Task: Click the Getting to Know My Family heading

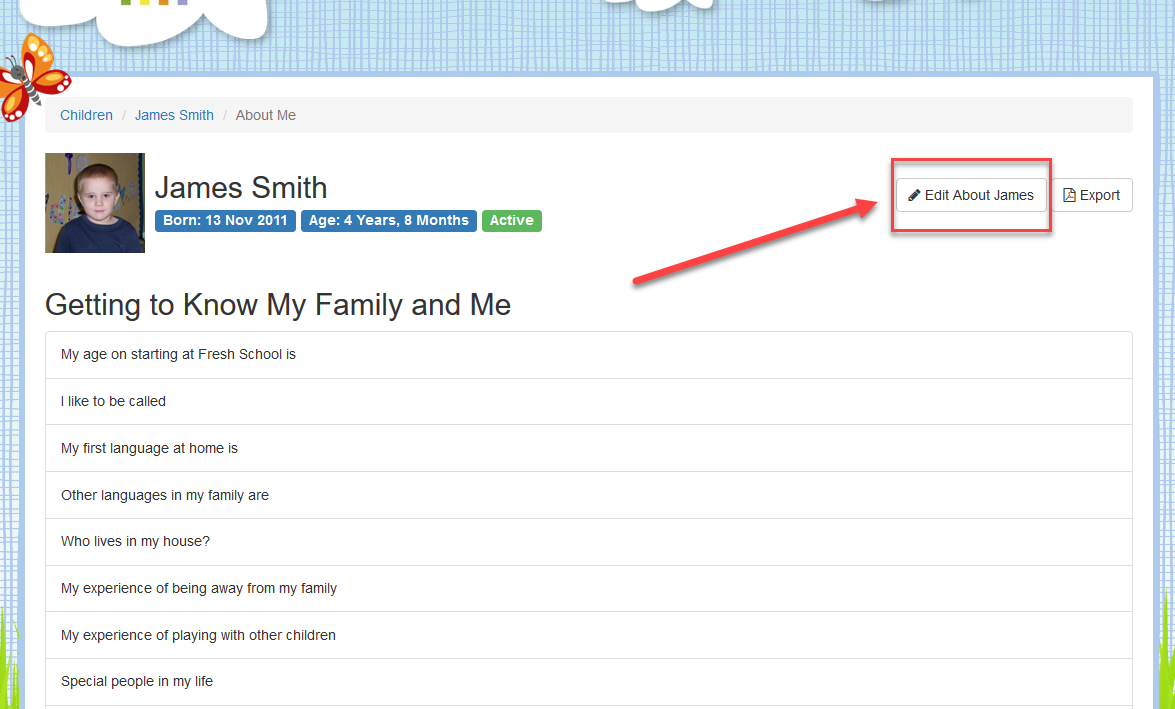Action: 278,305
